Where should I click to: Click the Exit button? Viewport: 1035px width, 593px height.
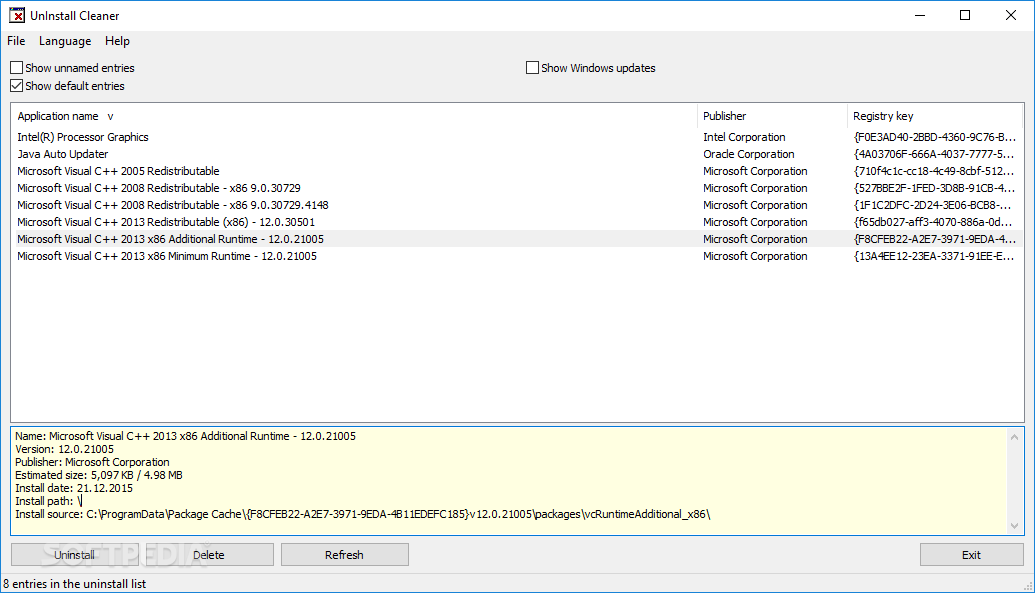(972, 555)
